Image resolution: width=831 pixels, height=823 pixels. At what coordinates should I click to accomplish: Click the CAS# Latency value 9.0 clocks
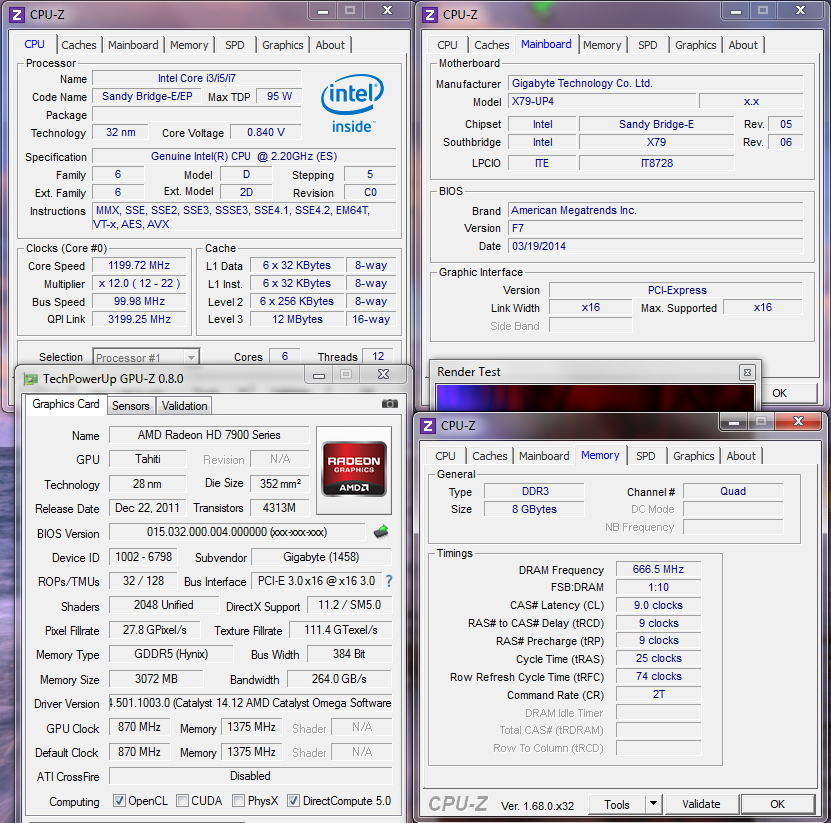[658, 605]
